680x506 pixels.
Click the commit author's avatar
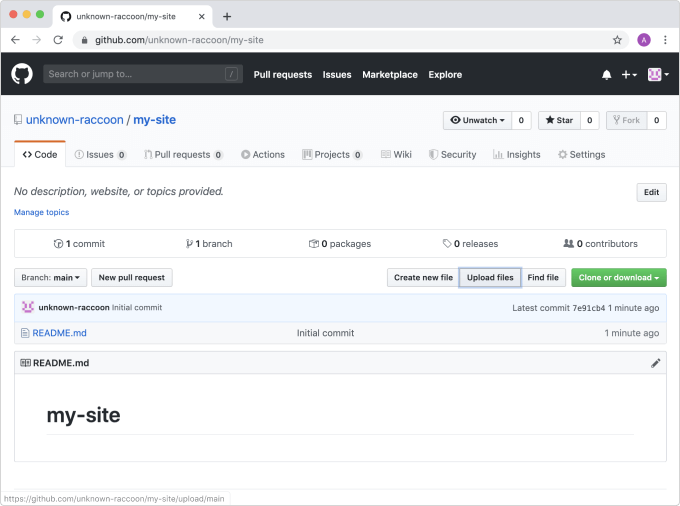pyautogui.click(x=28, y=307)
